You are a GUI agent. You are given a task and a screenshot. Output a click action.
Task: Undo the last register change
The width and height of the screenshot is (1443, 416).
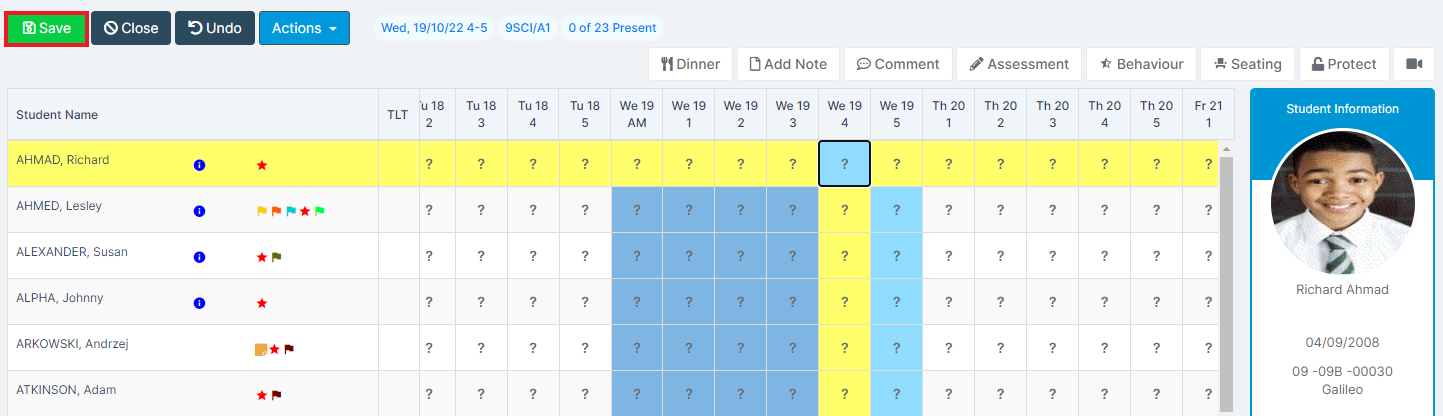click(x=215, y=28)
